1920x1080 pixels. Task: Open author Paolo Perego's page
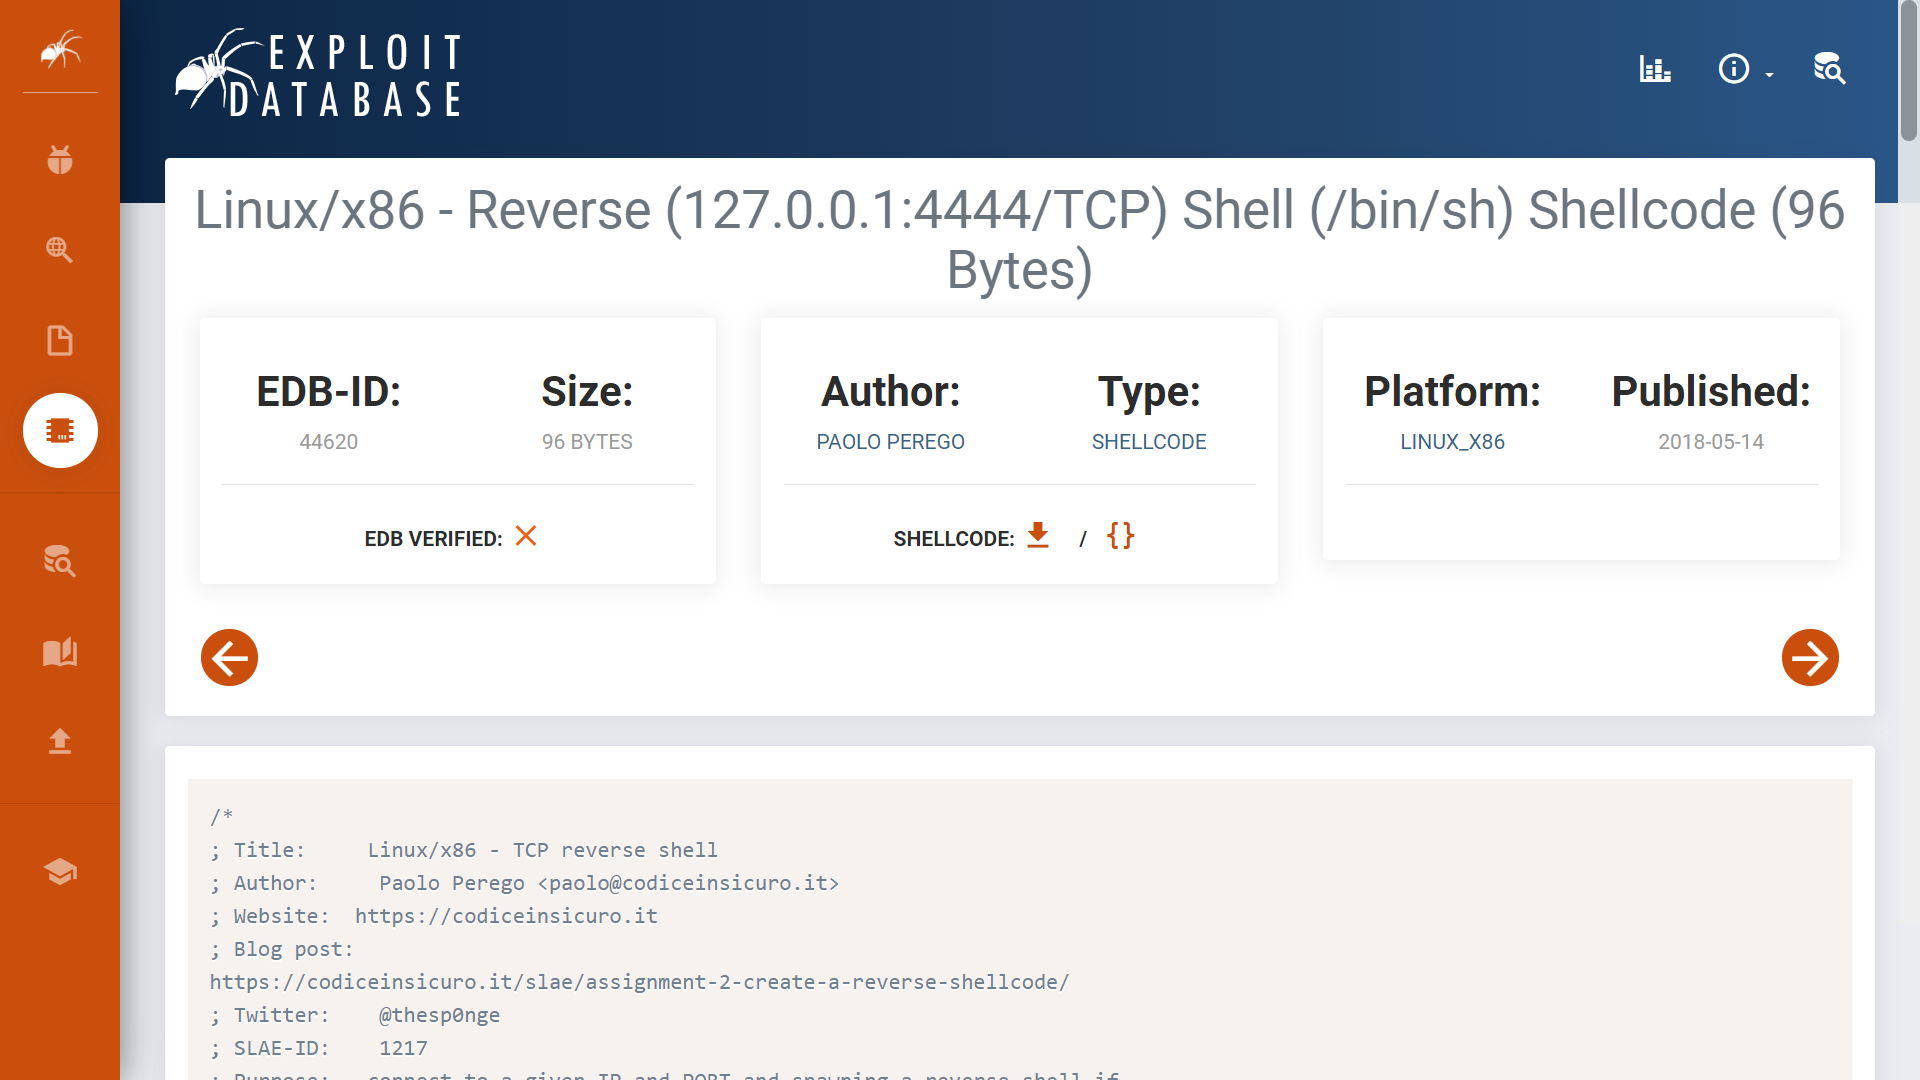pos(890,442)
